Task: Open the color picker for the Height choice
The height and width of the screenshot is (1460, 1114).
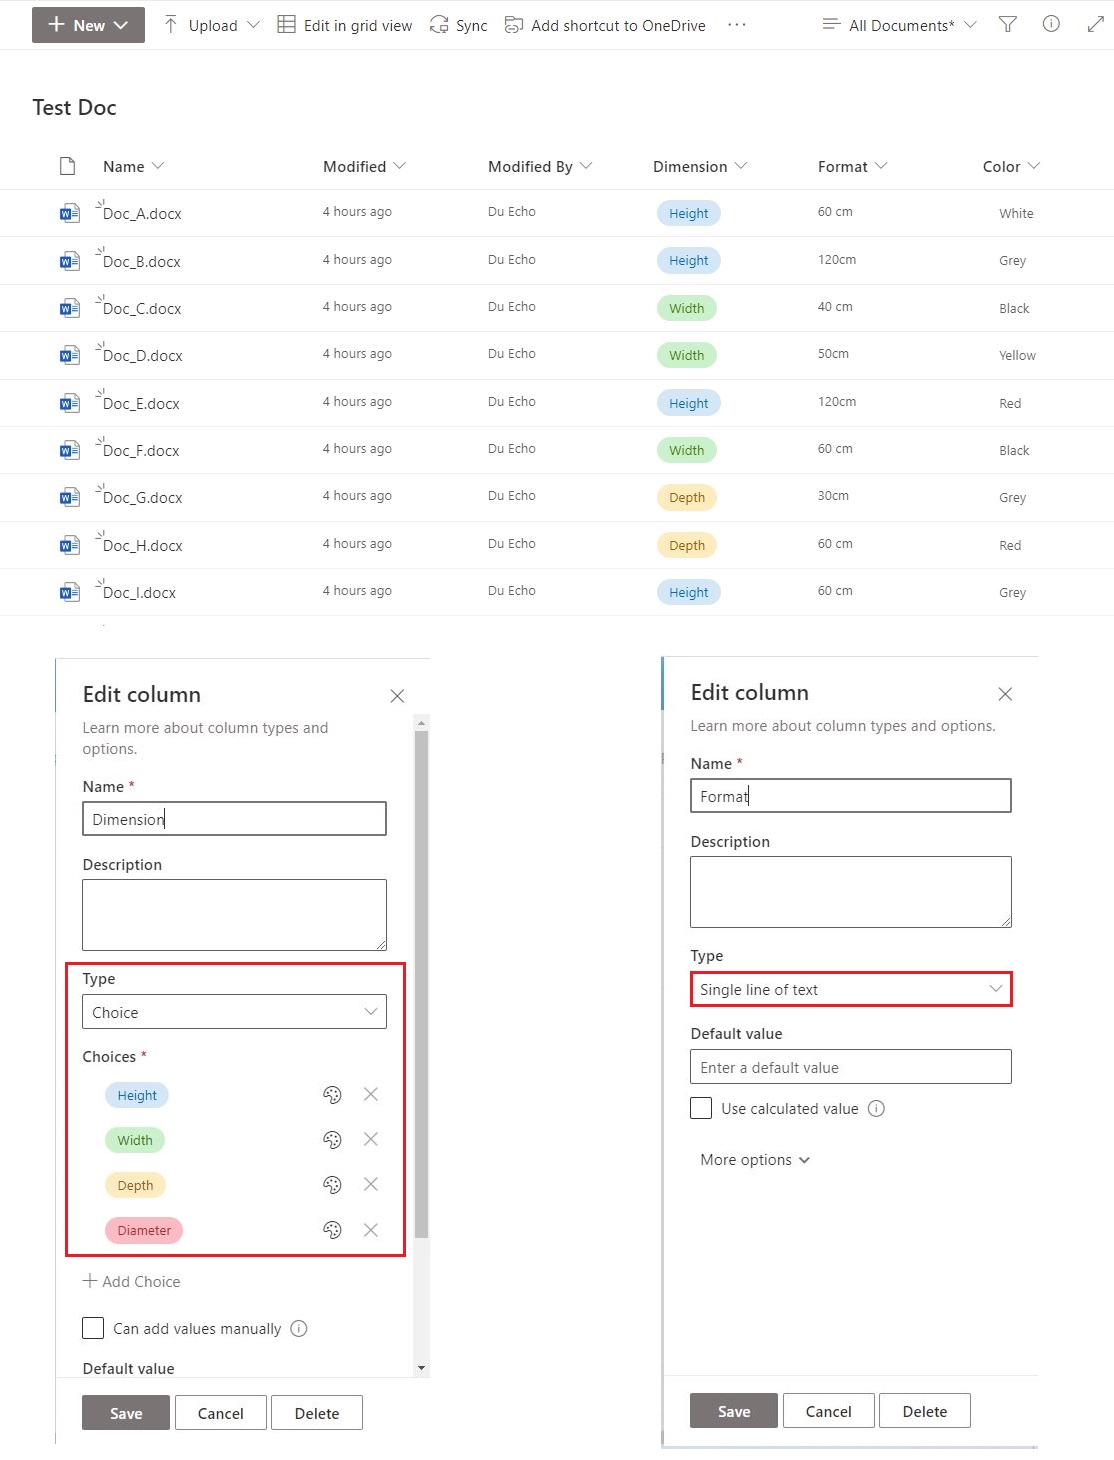Action: point(332,1095)
